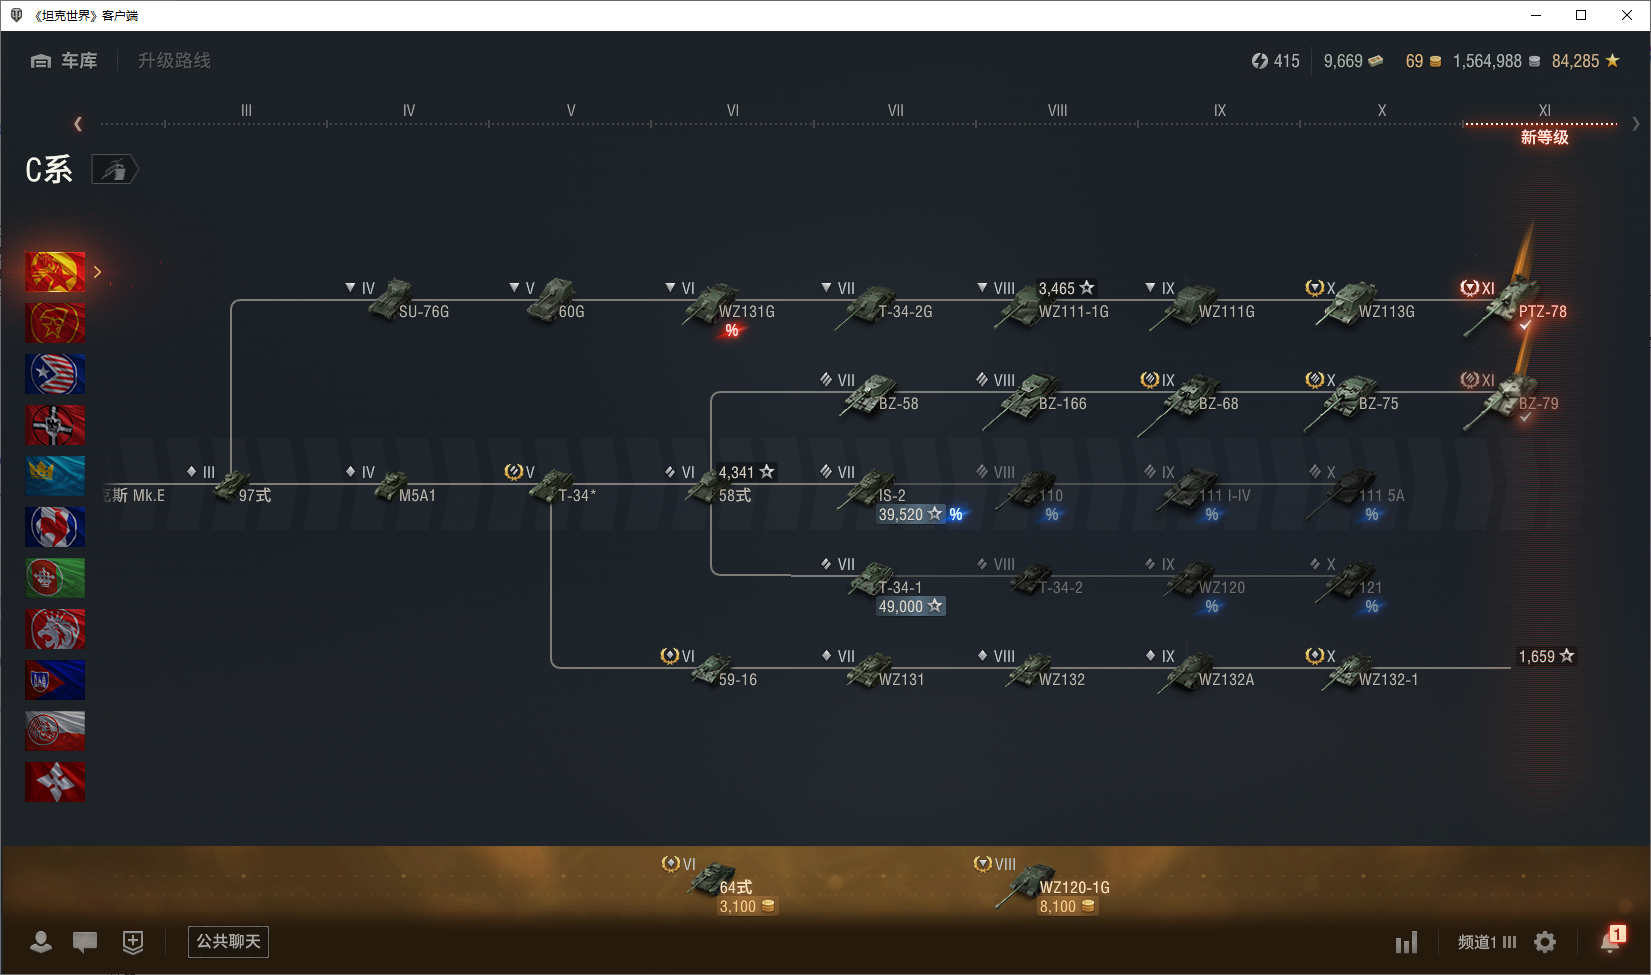
Task: Purchase IS-2 for 39,520 experience
Action: coord(910,514)
